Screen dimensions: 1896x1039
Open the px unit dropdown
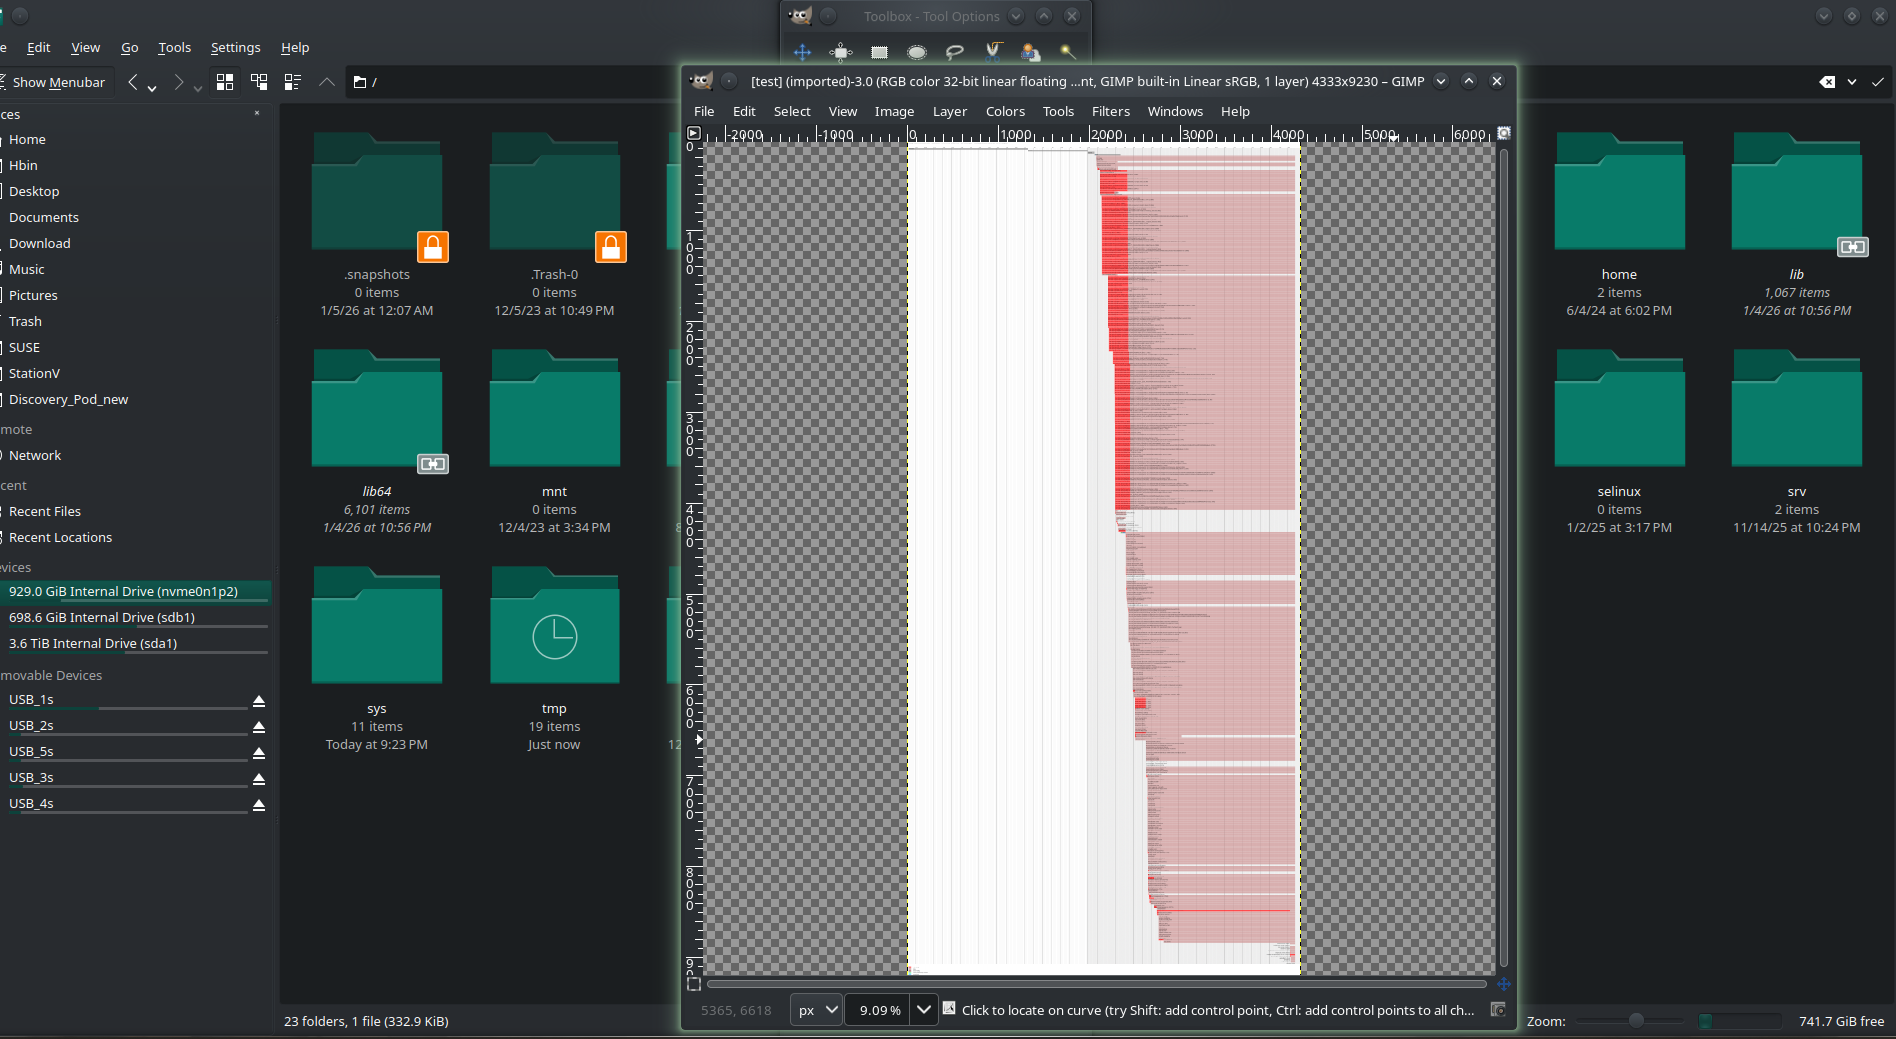(816, 1010)
